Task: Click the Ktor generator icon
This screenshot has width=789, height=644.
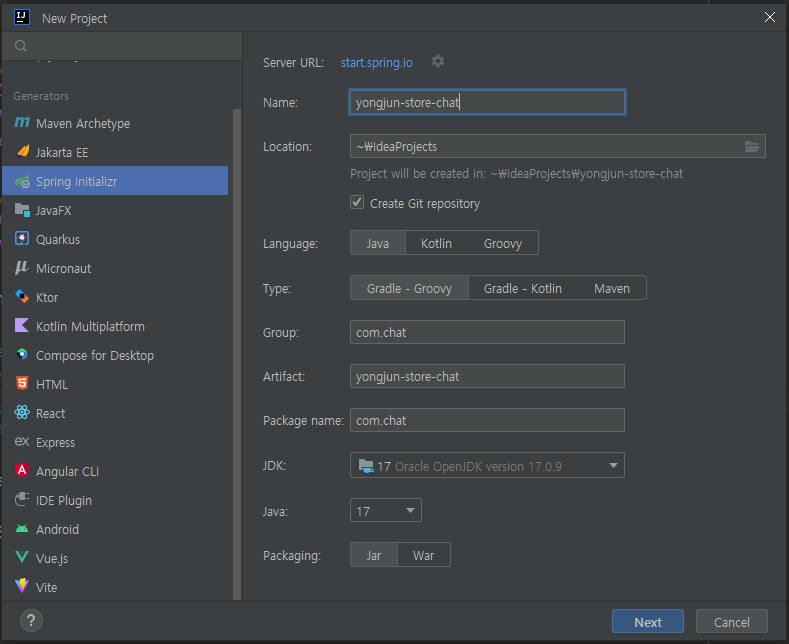Action: (x=22, y=296)
